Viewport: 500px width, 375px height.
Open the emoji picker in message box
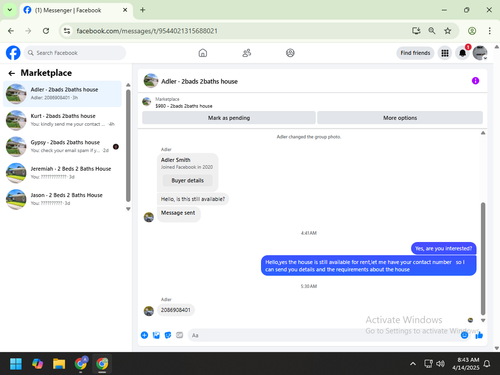(x=464, y=335)
